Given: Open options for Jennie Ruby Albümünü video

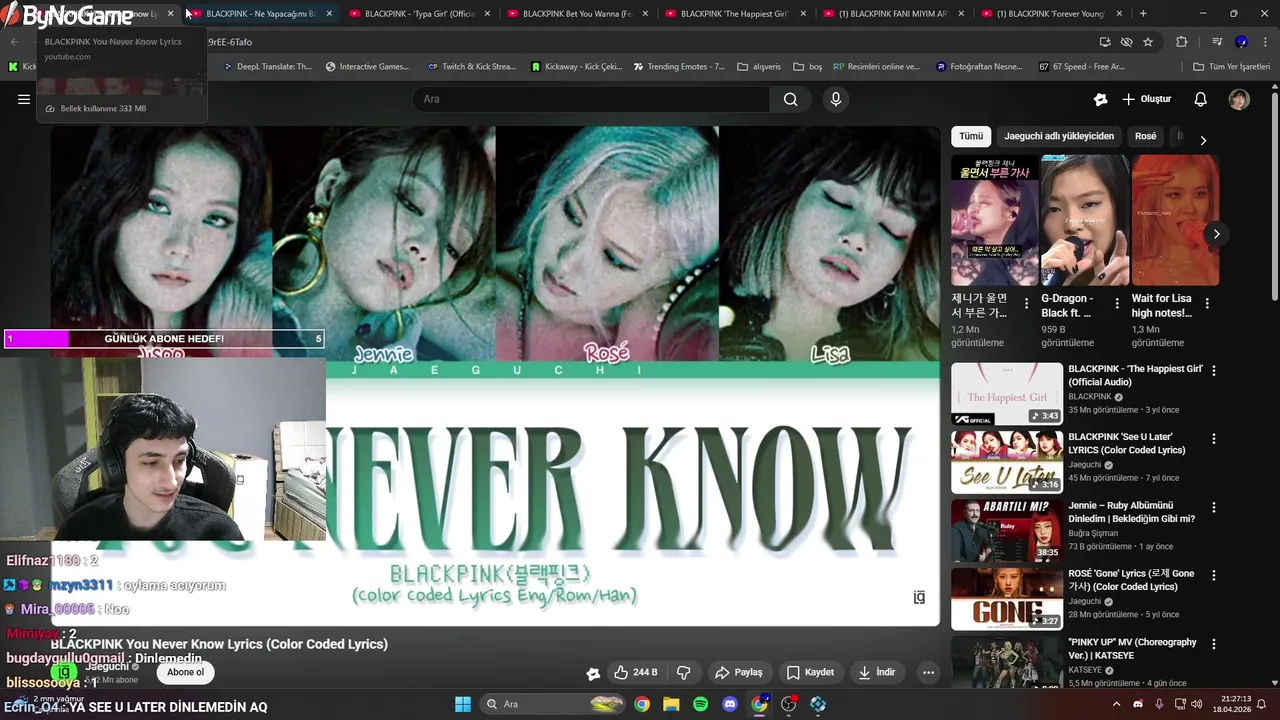Looking at the screenshot, I should [1214, 507].
